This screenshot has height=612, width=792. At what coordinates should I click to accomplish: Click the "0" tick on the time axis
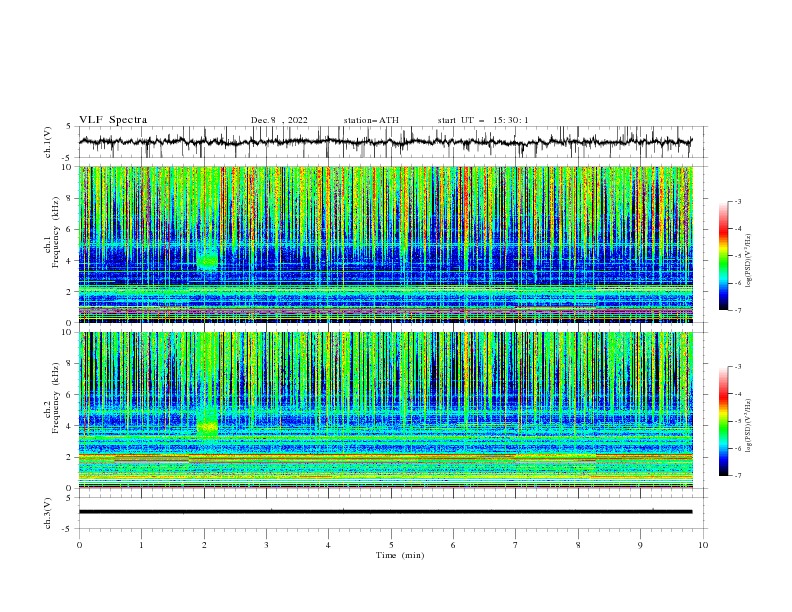pyautogui.click(x=79, y=545)
